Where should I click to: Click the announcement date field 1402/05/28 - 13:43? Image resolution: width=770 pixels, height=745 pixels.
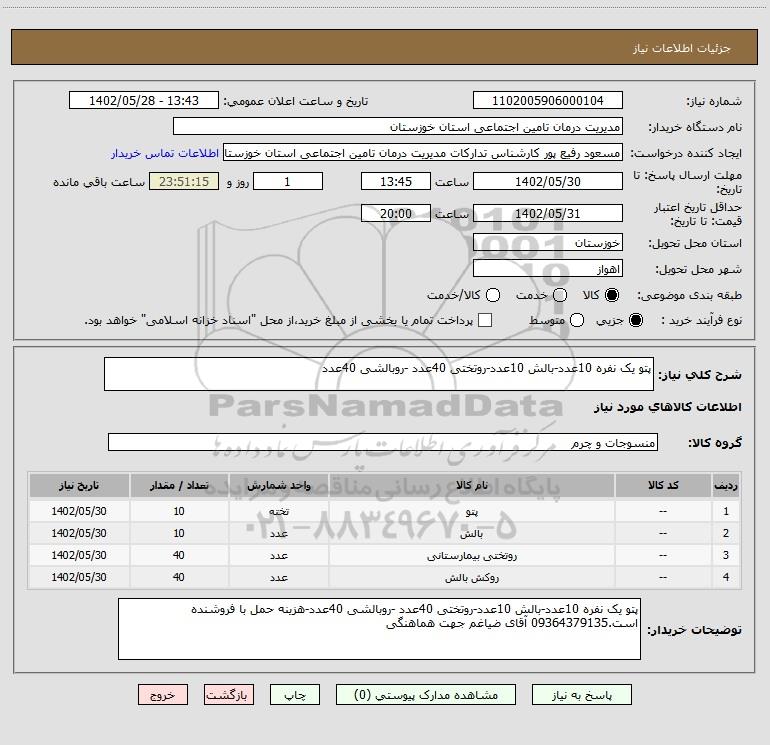(144, 101)
